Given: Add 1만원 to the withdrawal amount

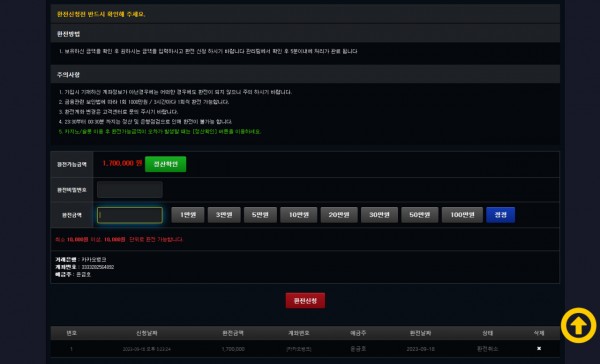Looking at the screenshot, I should point(188,215).
